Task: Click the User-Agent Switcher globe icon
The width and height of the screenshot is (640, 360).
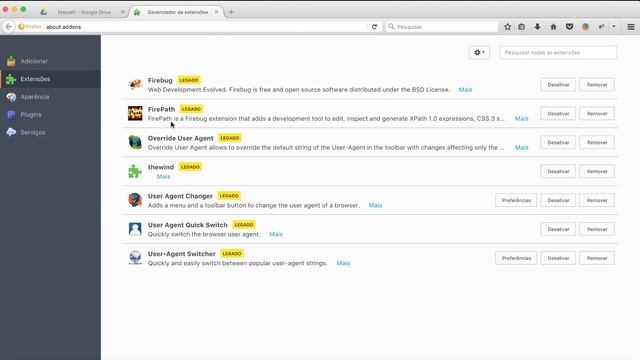Action: 135,258
